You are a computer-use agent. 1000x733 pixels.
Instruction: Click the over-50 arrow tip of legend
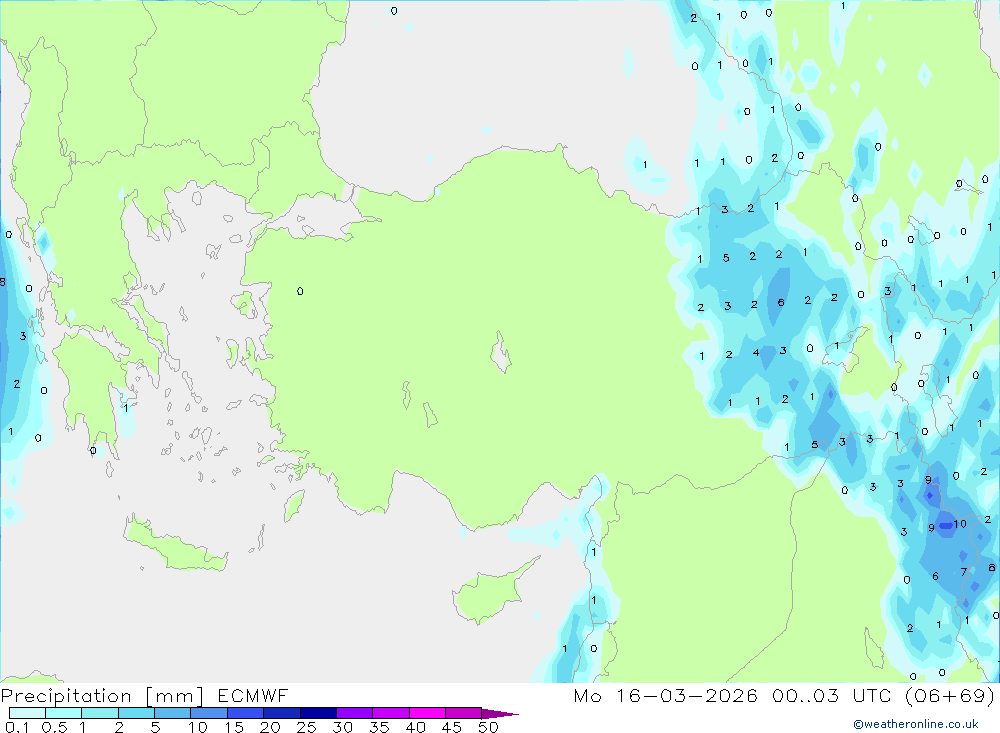click(x=500, y=714)
